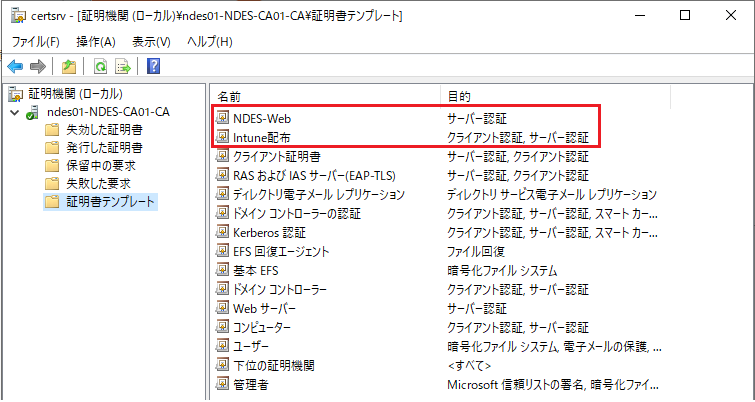Click the folder icon of 保留中の要求
This screenshot has height=402, width=755.
[x=52, y=166]
